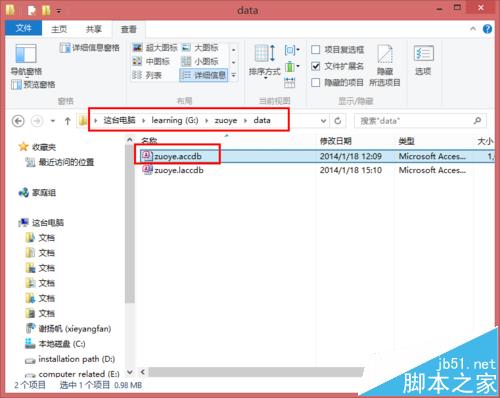Open the File tab
Image resolution: width=500 pixels, height=398 pixels.
pyautogui.click(x=24, y=29)
